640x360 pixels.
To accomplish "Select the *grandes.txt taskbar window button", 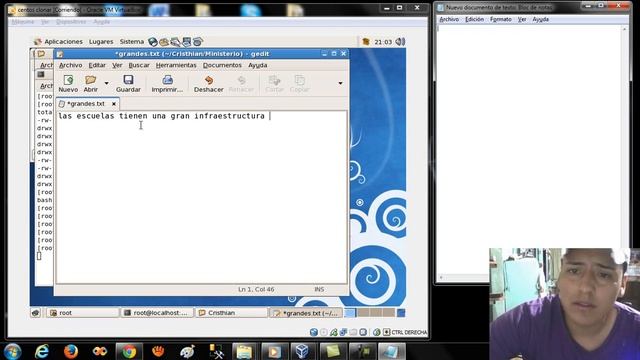I will [306, 313].
